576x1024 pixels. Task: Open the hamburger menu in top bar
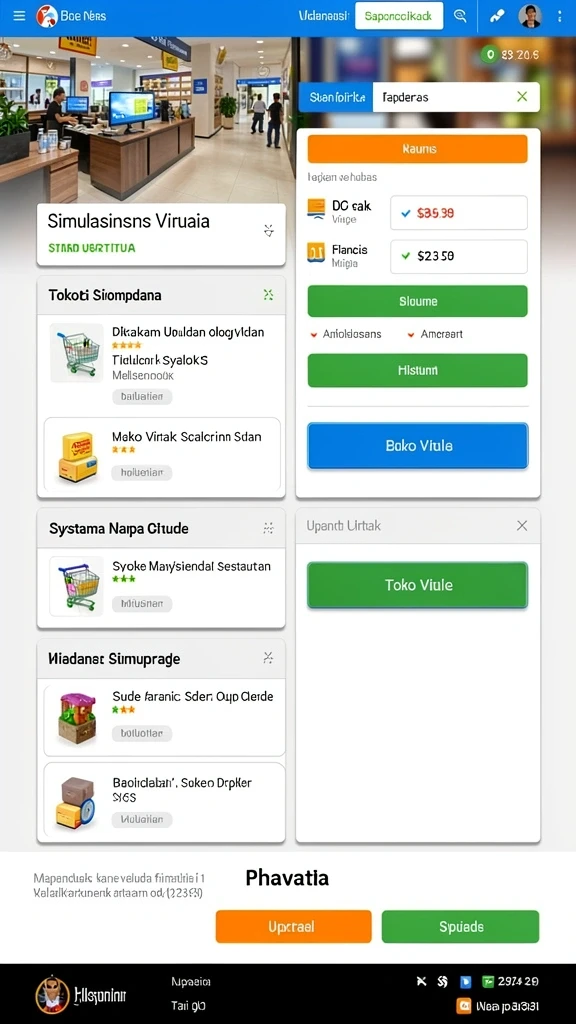point(20,16)
